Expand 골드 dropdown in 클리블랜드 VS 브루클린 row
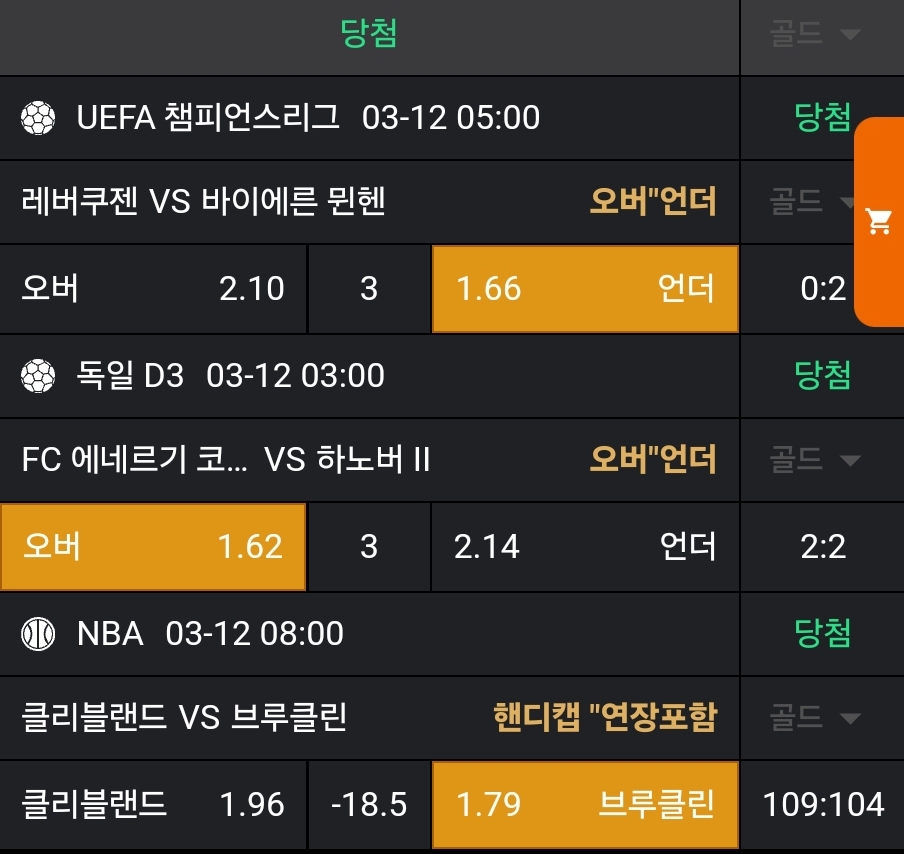This screenshot has width=904, height=854. coord(814,718)
